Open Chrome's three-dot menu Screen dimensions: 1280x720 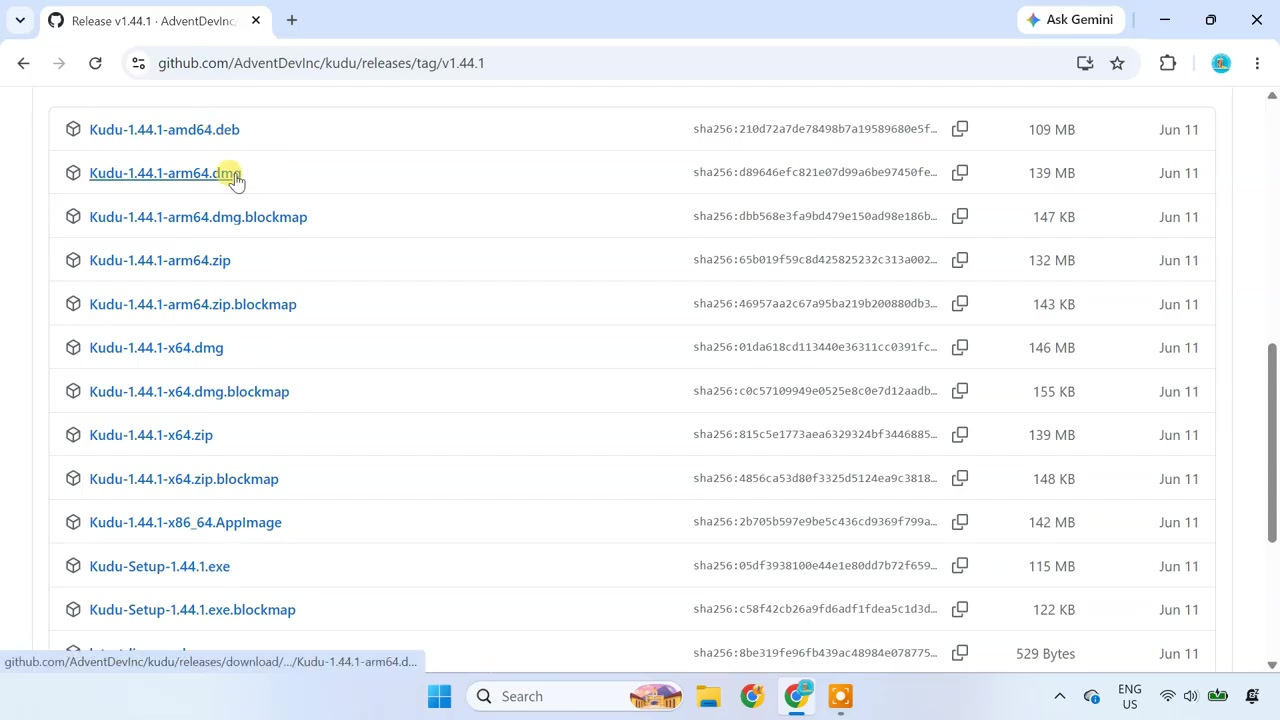tap(1257, 63)
